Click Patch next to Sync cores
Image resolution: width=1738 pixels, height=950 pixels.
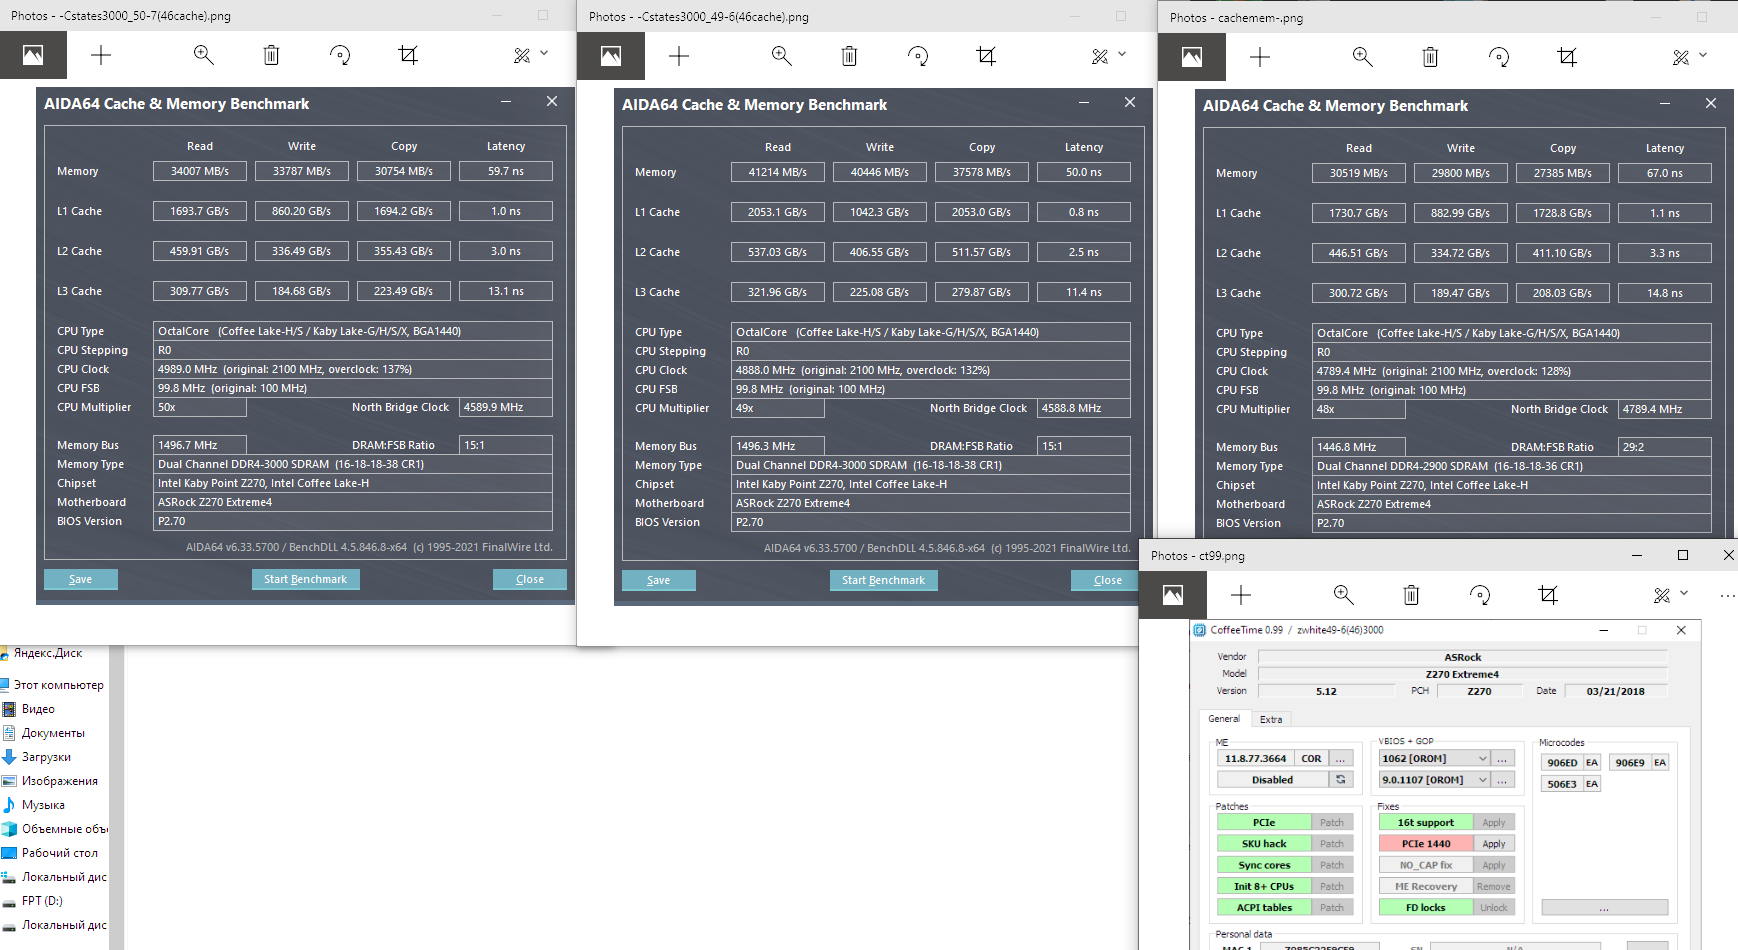(x=1332, y=866)
